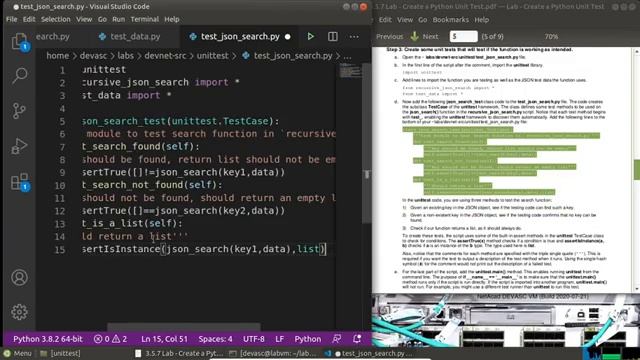Click Previous page button in PDF viewer
This screenshot has height=360, width=640.
[x=389, y=37]
